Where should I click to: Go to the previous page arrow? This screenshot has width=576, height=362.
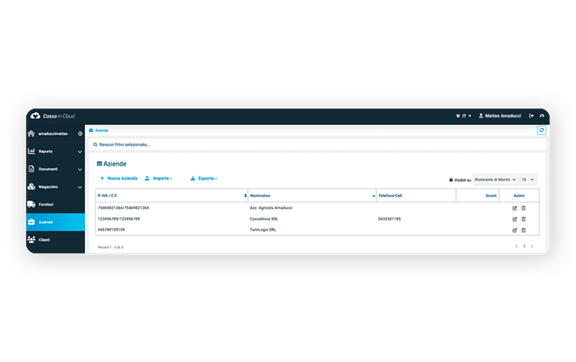coord(516,247)
